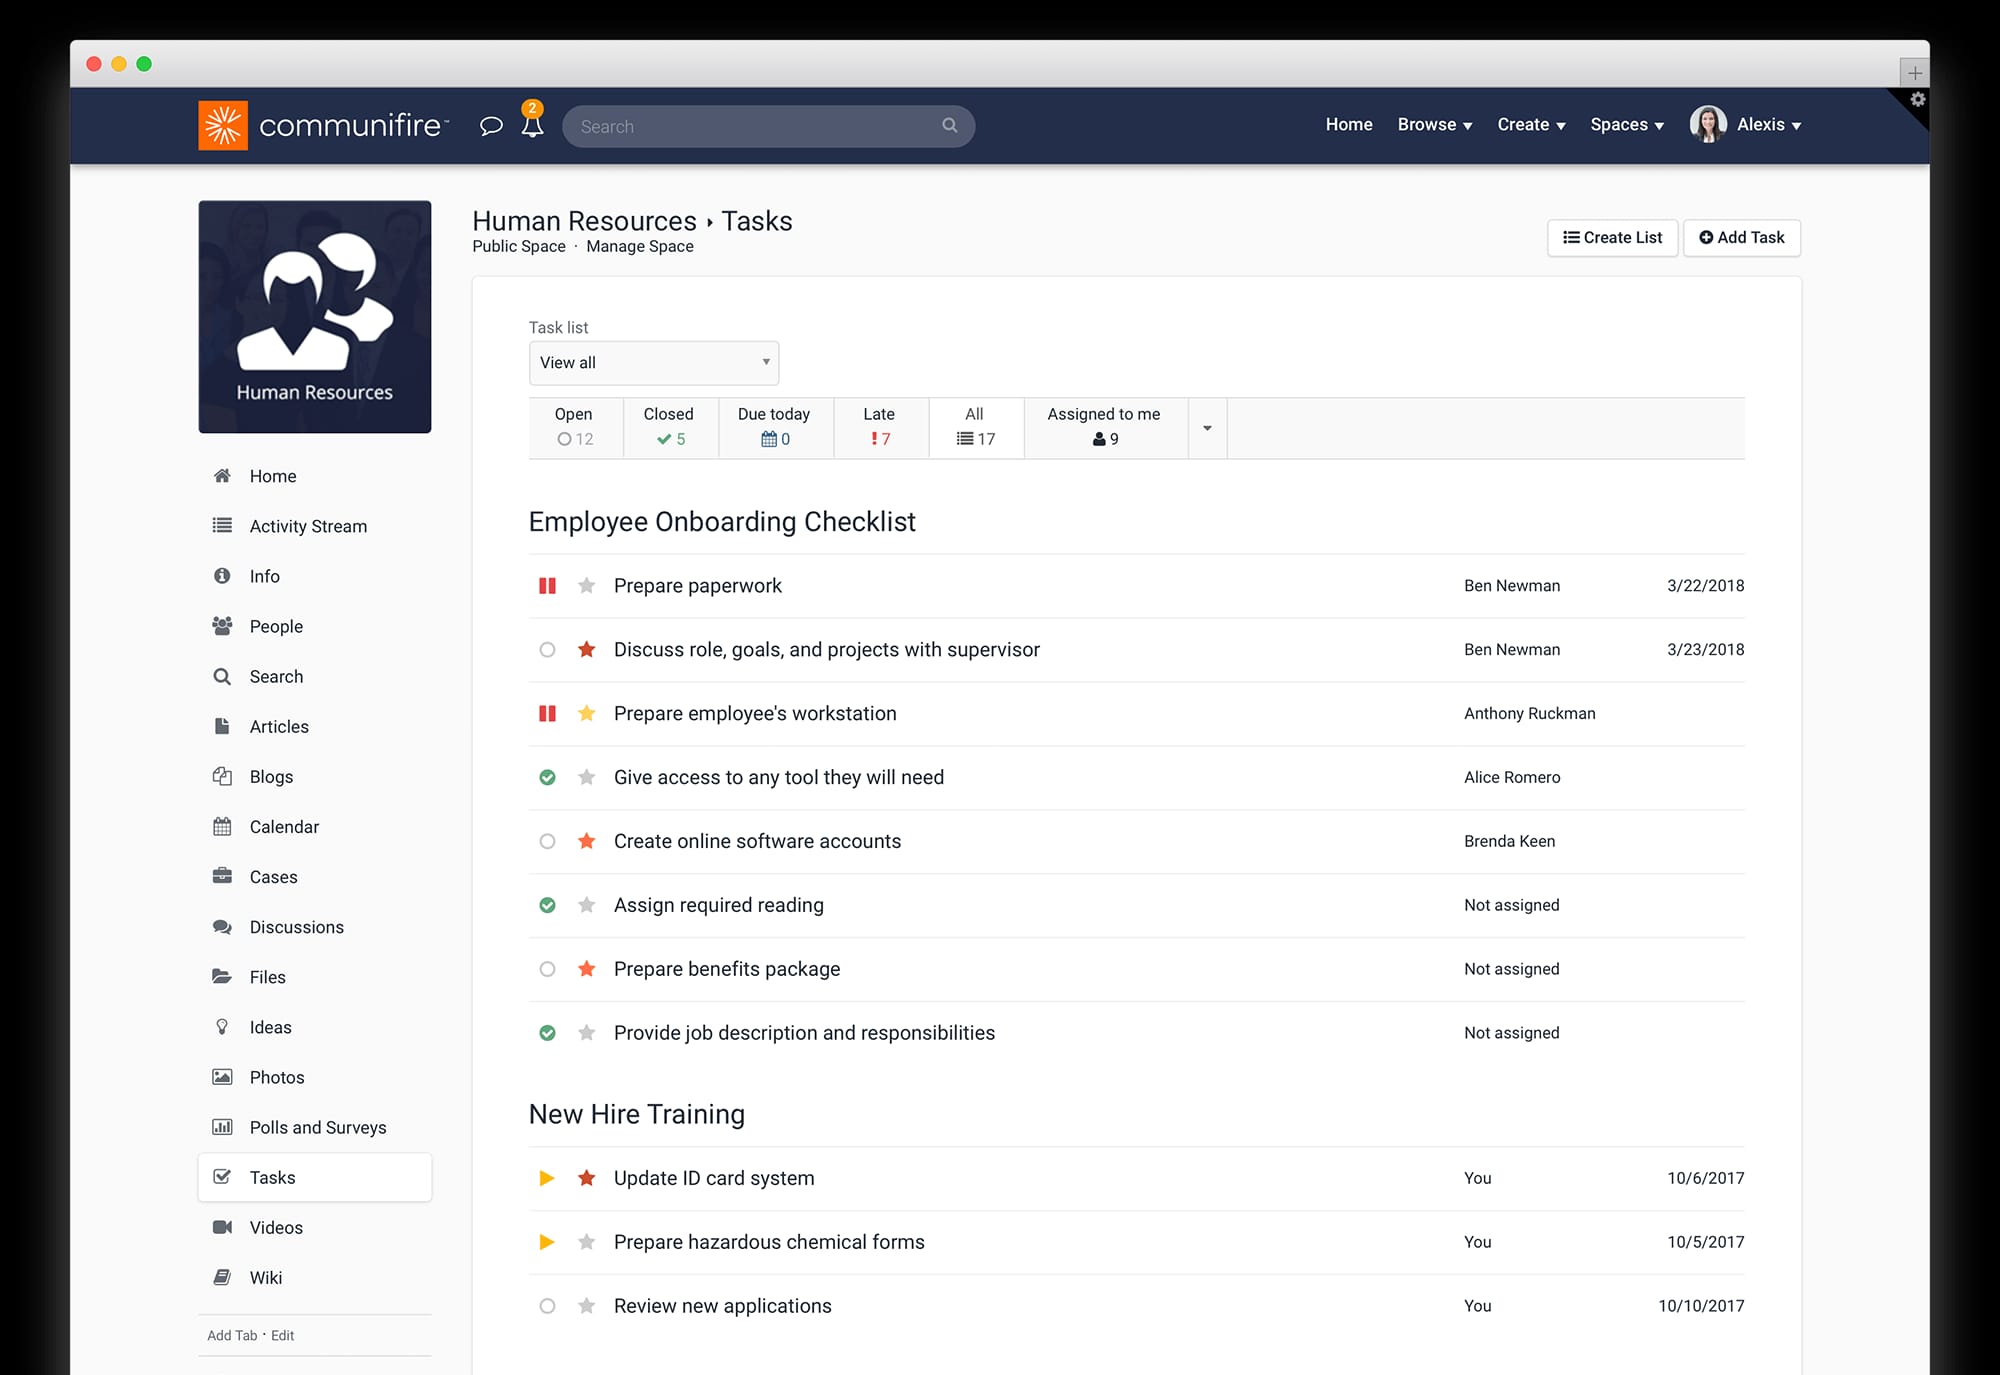
Task: Unstar the Prepare benefits package task
Action: (587, 969)
